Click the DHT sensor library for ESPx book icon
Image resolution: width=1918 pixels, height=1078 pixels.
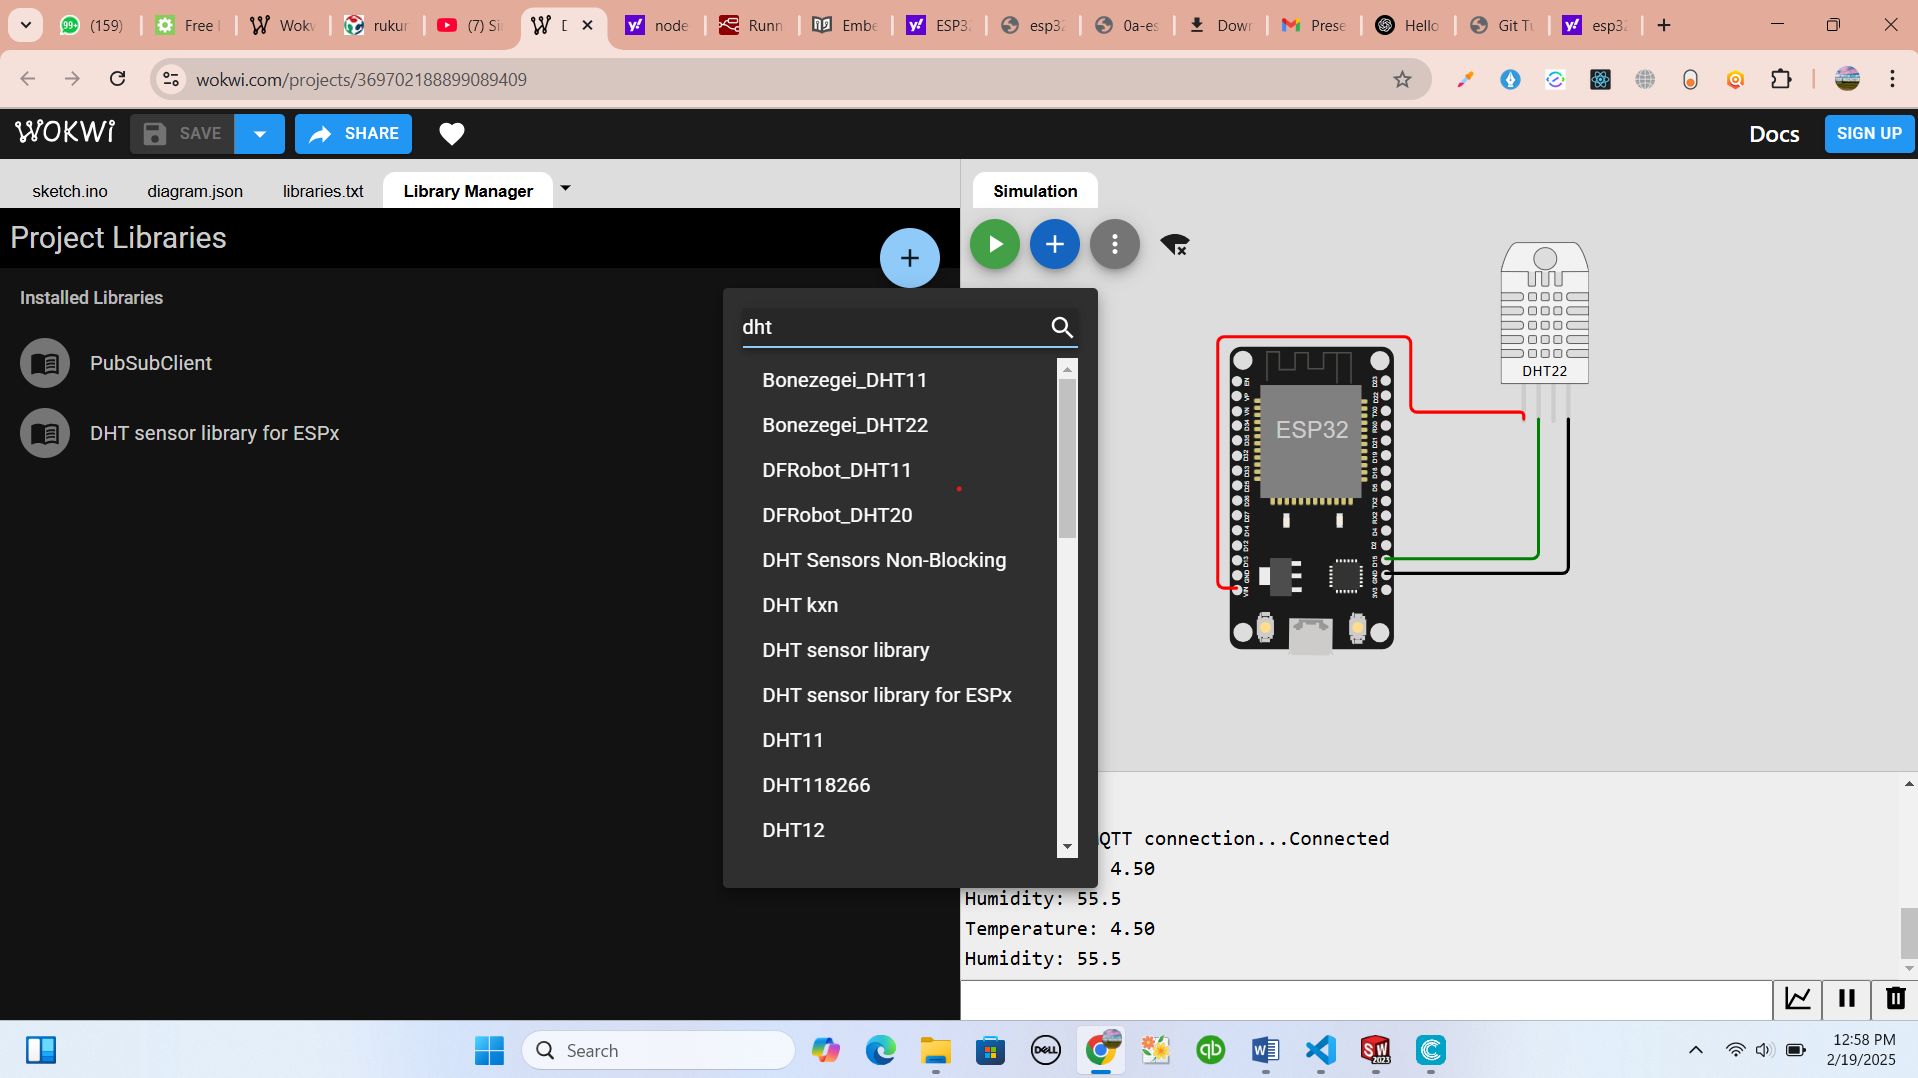45,433
